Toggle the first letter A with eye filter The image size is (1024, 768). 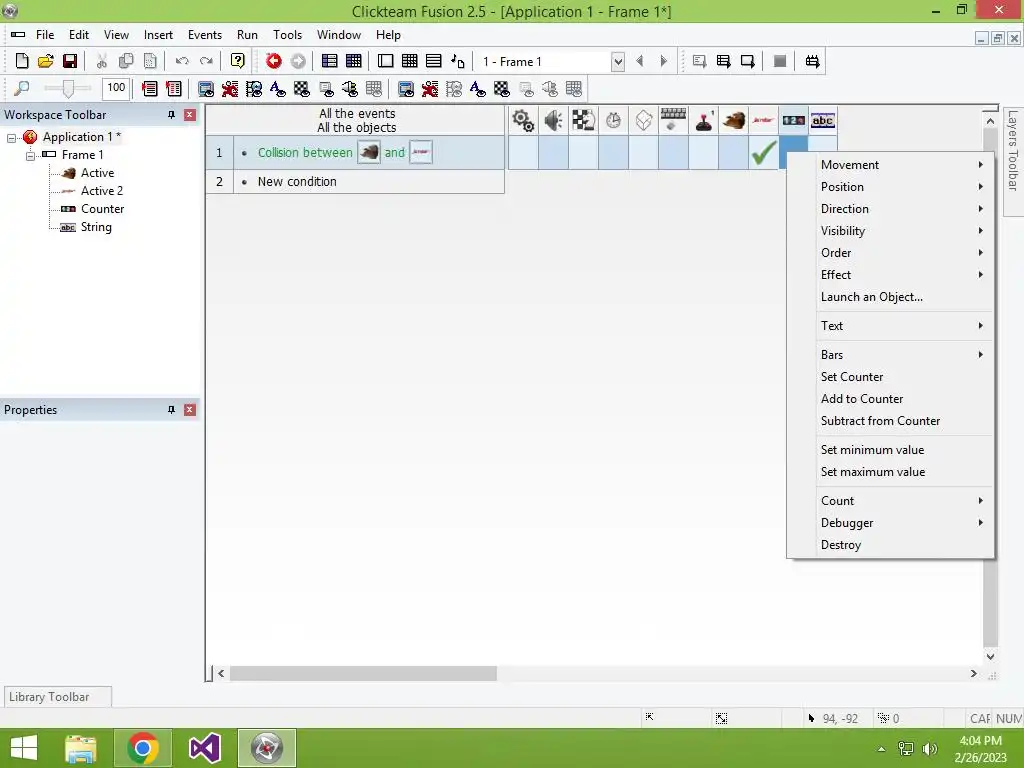[x=278, y=89]
